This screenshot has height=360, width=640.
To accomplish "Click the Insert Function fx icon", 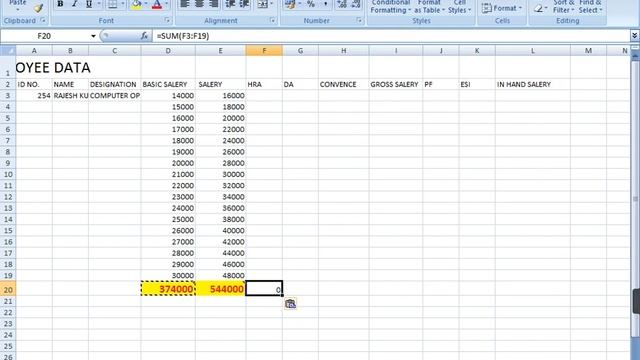I will [144, 36].
